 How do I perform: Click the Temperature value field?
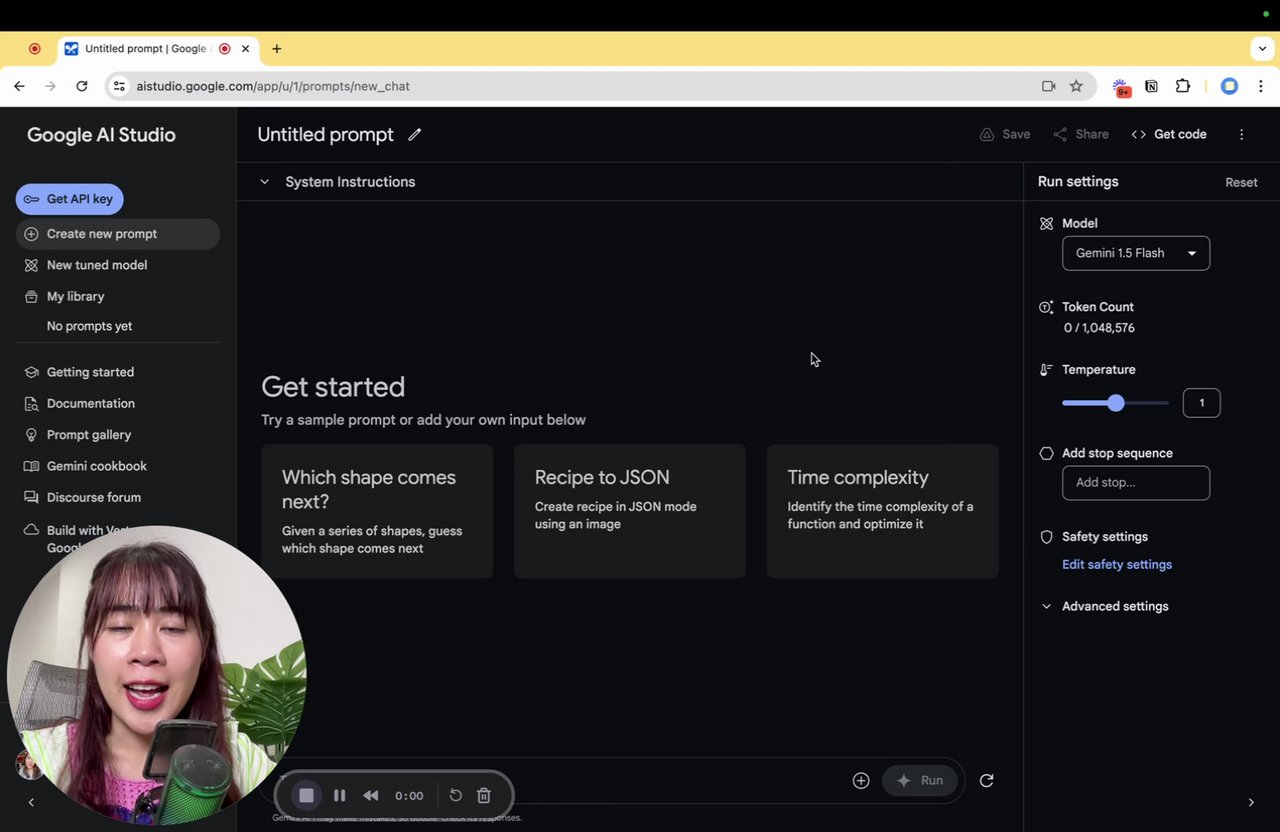pyautogui.click(x=1201, y=403)
